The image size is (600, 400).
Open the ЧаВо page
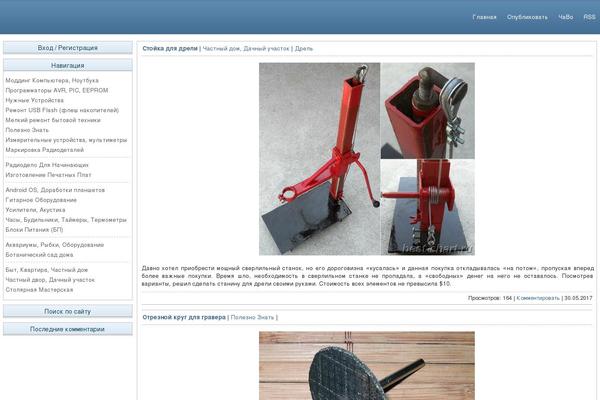[566, 17]
